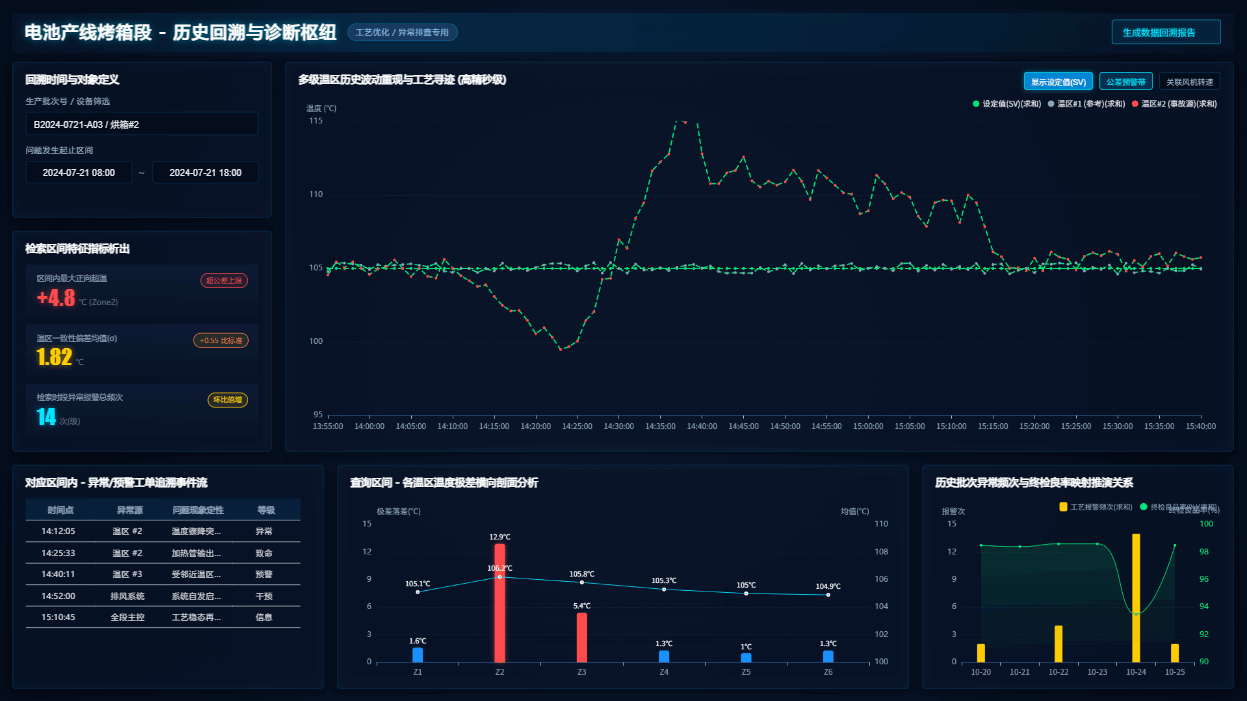Click the 回溯时间与对象定义 panel title

coord(72,79)
